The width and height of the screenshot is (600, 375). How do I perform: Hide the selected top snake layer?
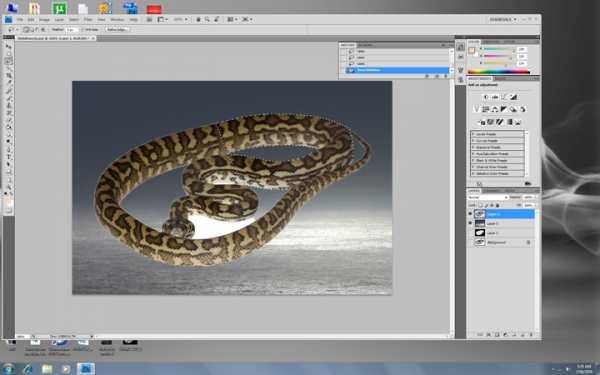[470, 214]
